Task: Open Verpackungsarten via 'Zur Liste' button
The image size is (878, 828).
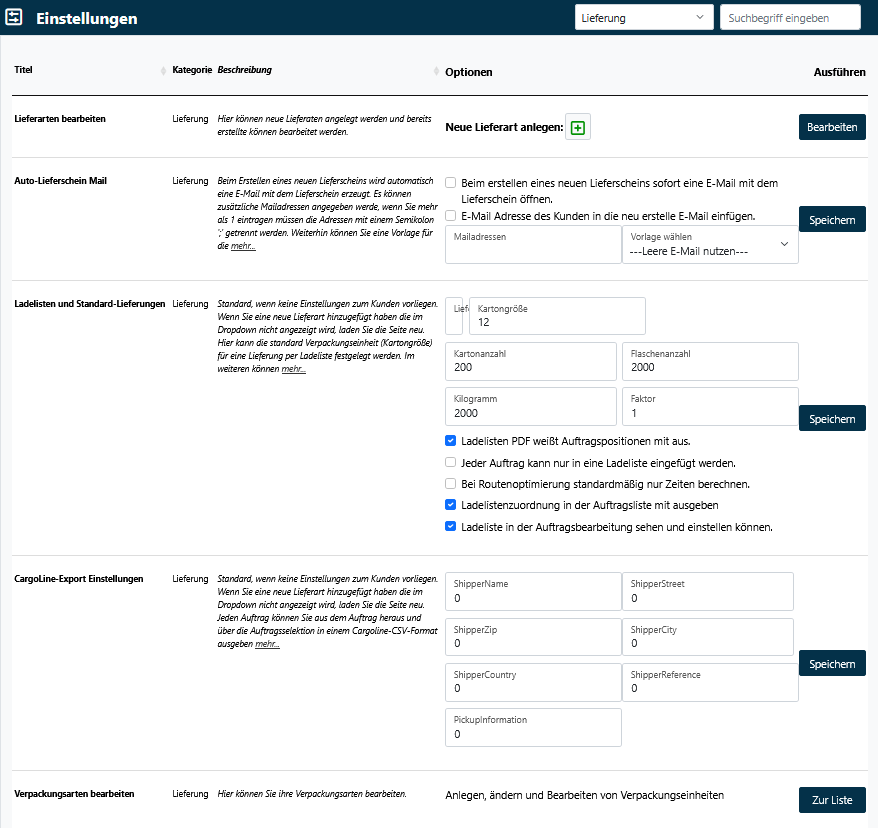Action: coord(831,800)
